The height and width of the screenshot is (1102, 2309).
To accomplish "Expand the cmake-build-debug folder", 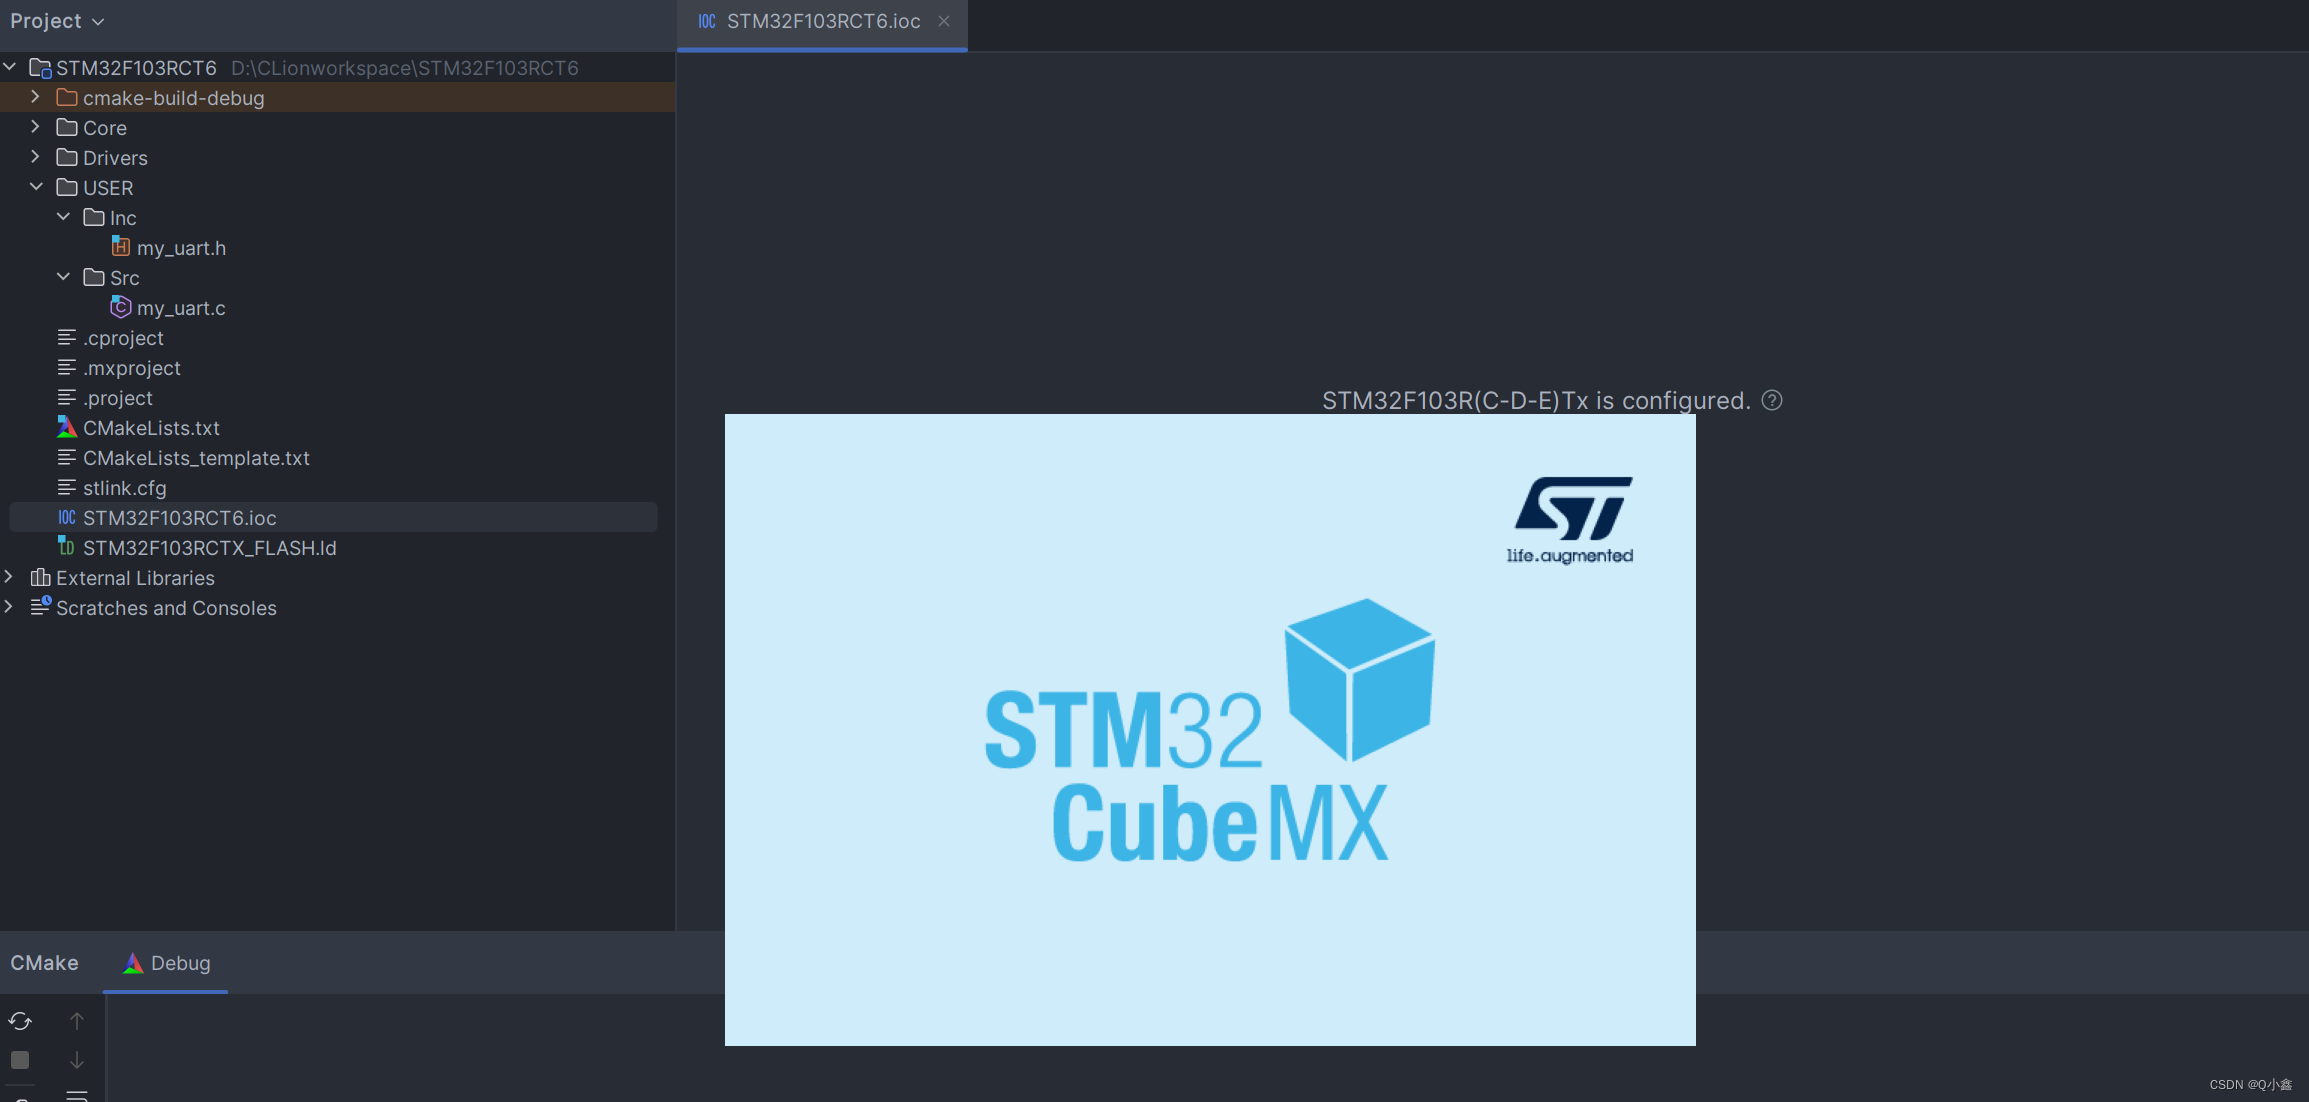I will (34, 97).
